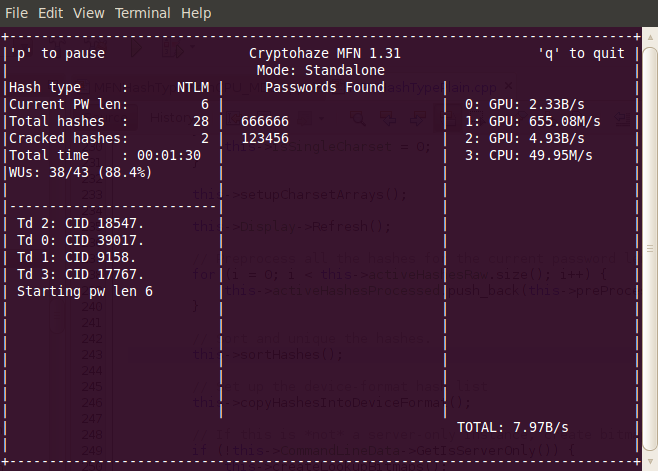Click the Starting pw len 6 message
Screen dimensions: 658x471
(x=85, y=291)
